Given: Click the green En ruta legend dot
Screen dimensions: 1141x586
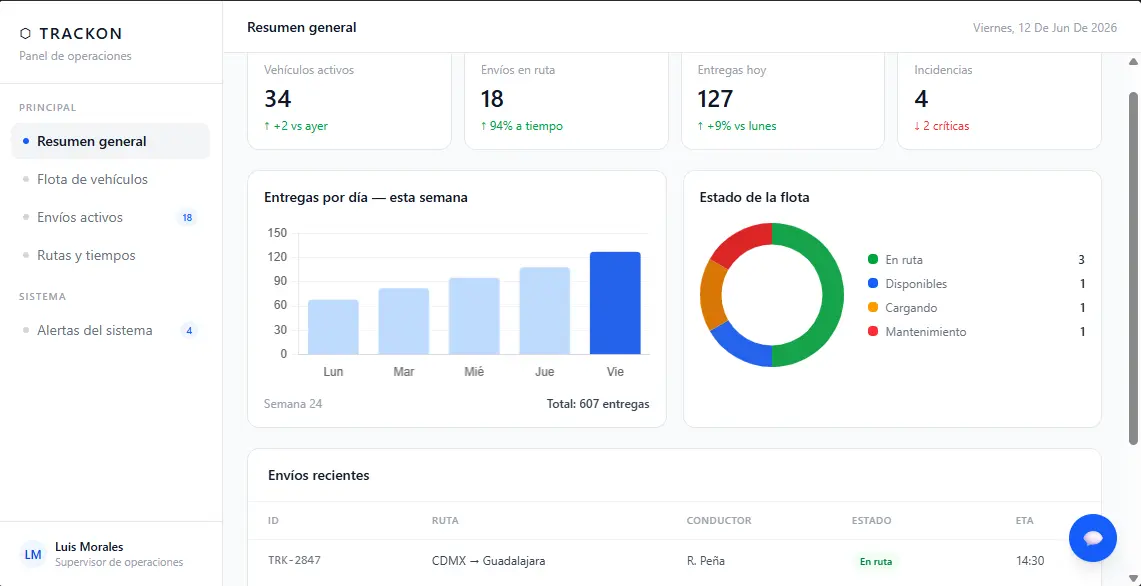Looking at the screenshot, I should (873, 260).
